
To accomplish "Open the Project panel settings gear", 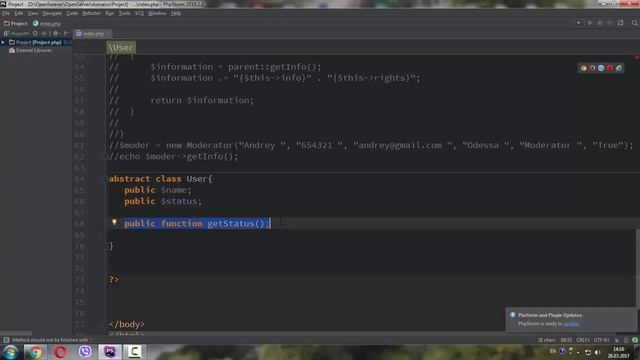I will pyautogui.click(x=56, y=33).
